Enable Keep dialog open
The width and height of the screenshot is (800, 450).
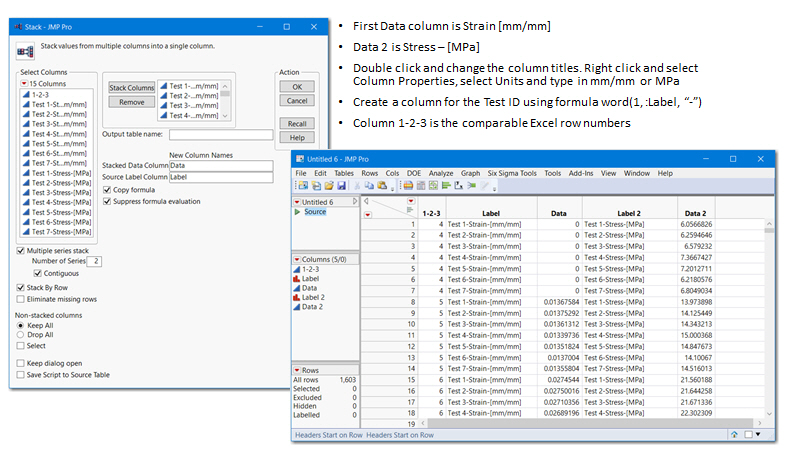point(20,363)
